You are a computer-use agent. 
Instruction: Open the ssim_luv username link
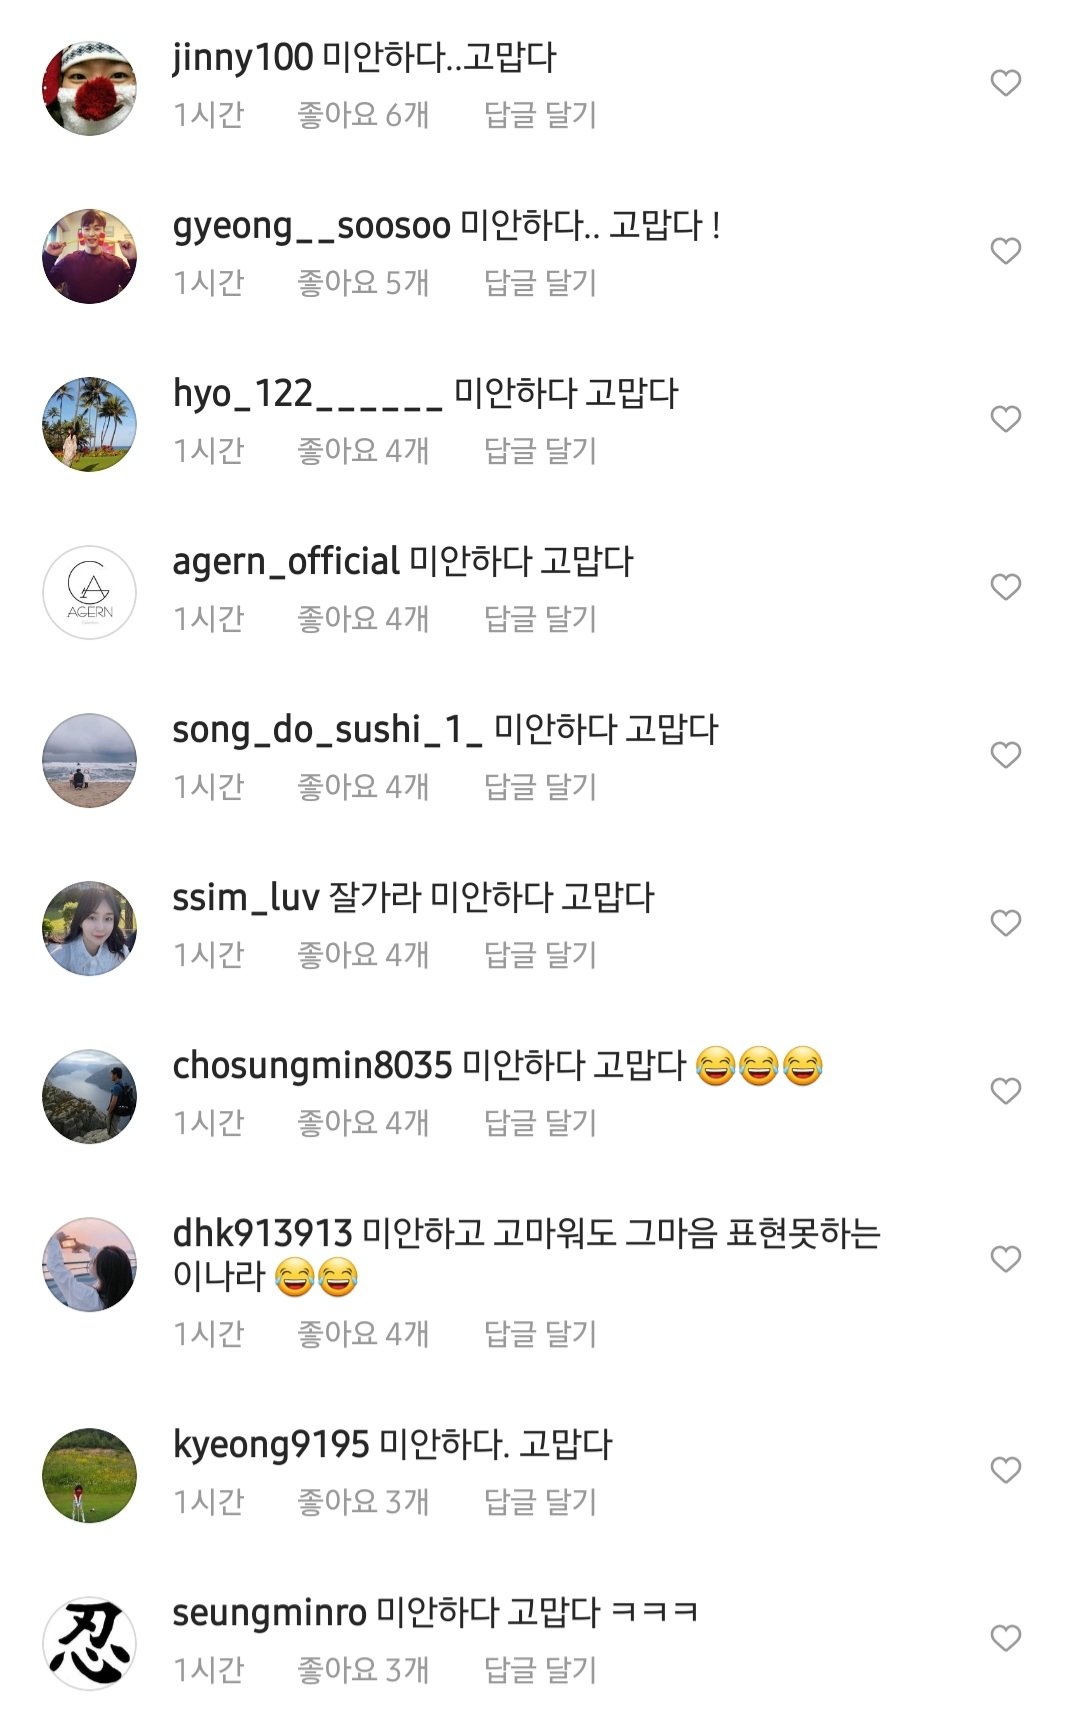pyautogui.click(x=245, y=898)
